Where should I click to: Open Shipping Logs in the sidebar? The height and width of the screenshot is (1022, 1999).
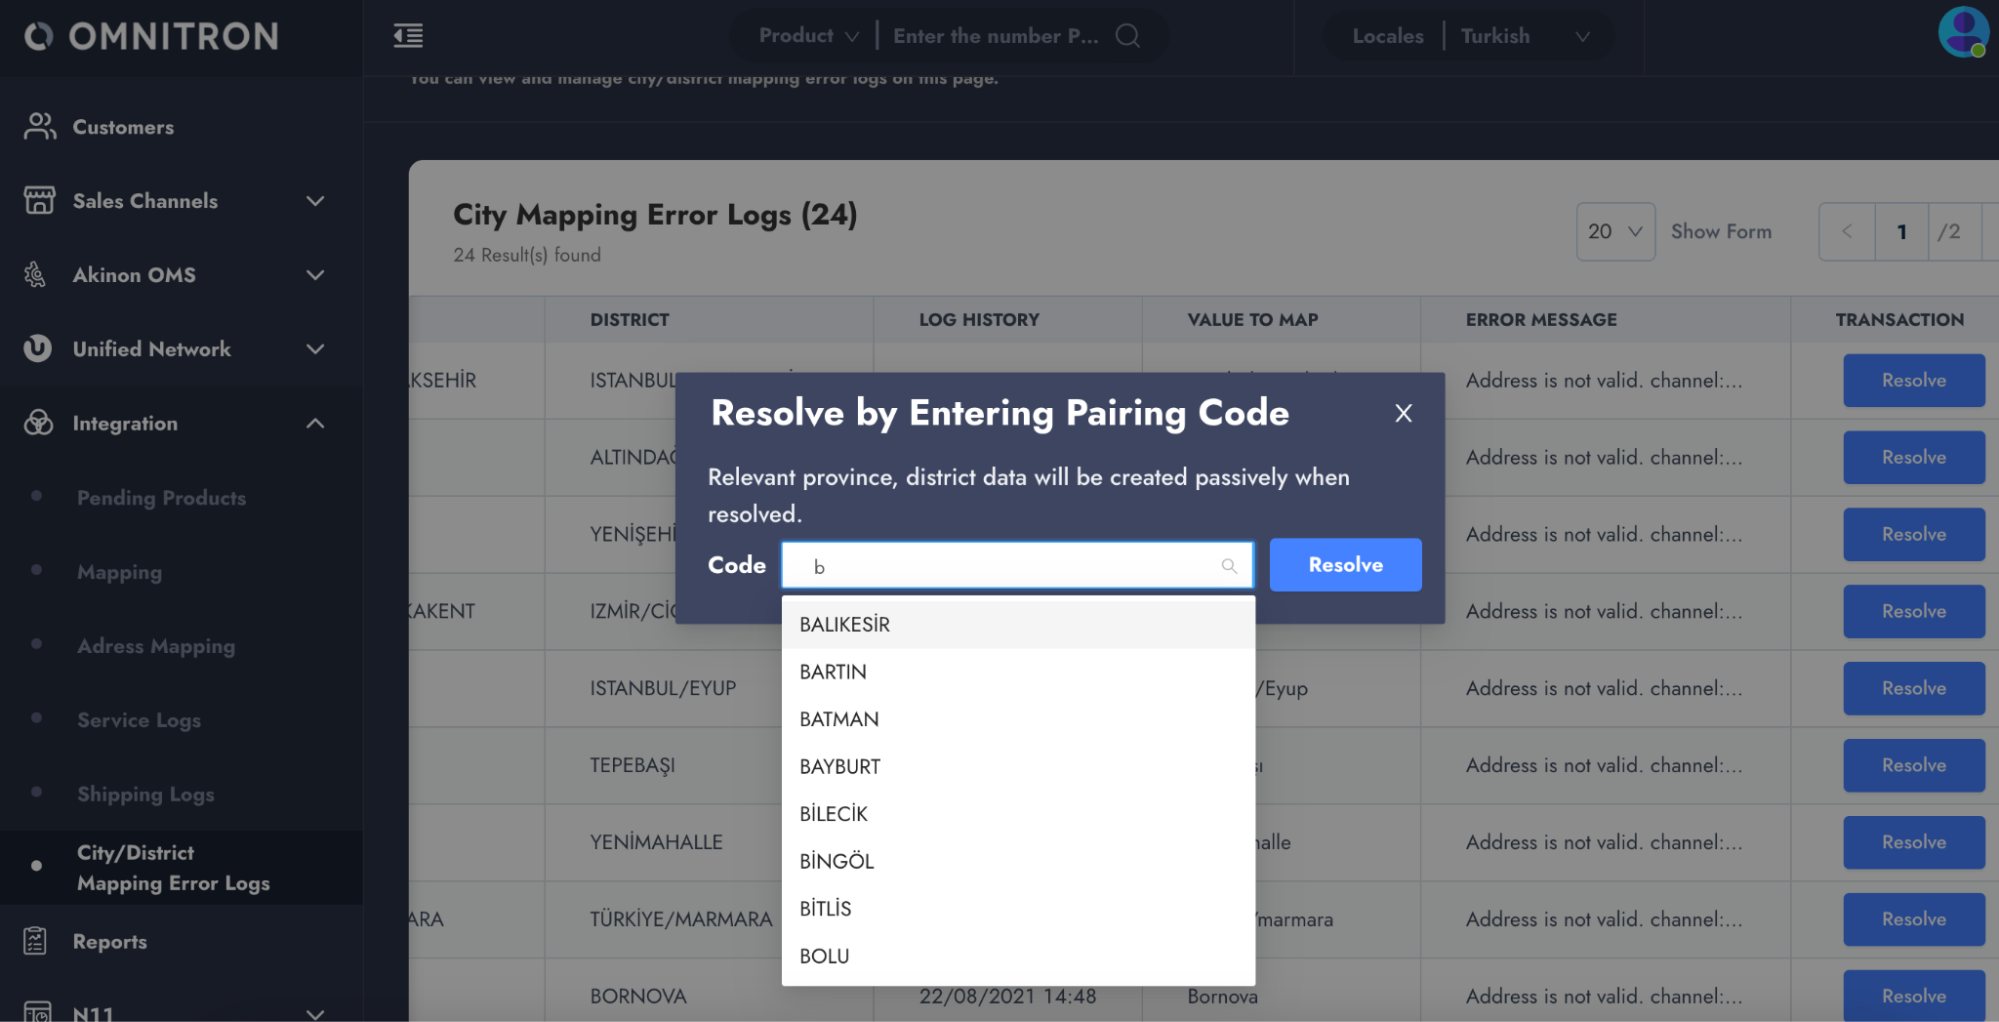146,794
